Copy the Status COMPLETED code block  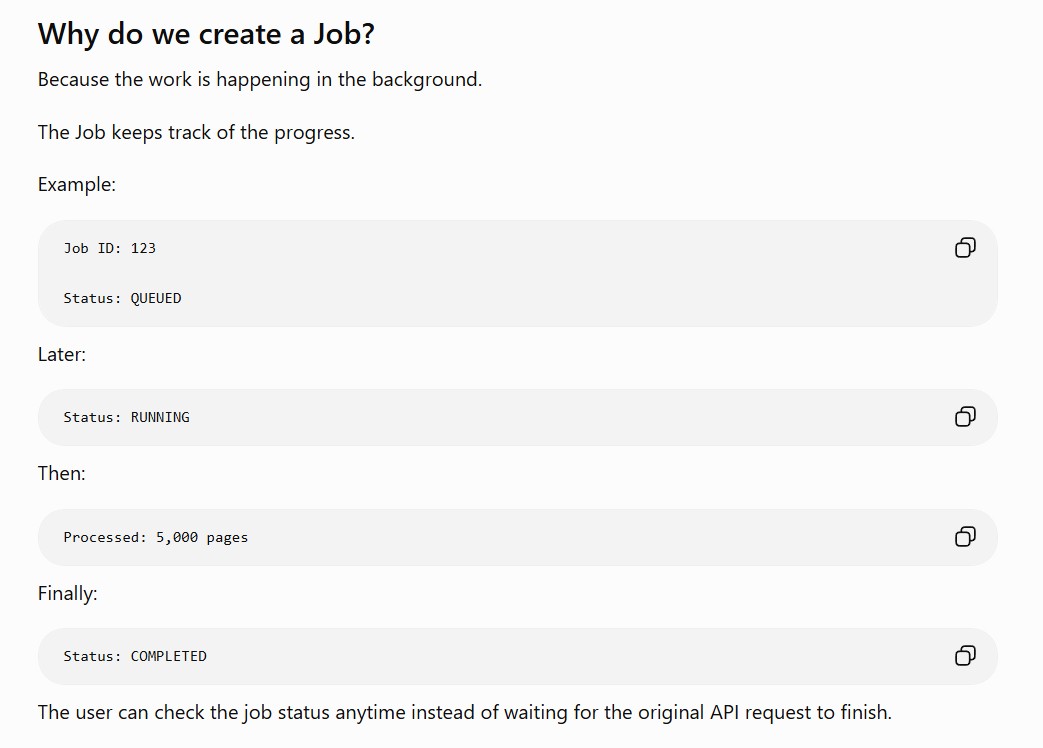click(x=965, y=656)
